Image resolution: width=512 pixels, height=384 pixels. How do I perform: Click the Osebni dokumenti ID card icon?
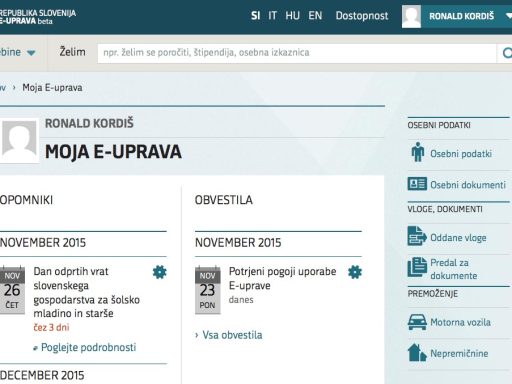[x=417, y=184]
